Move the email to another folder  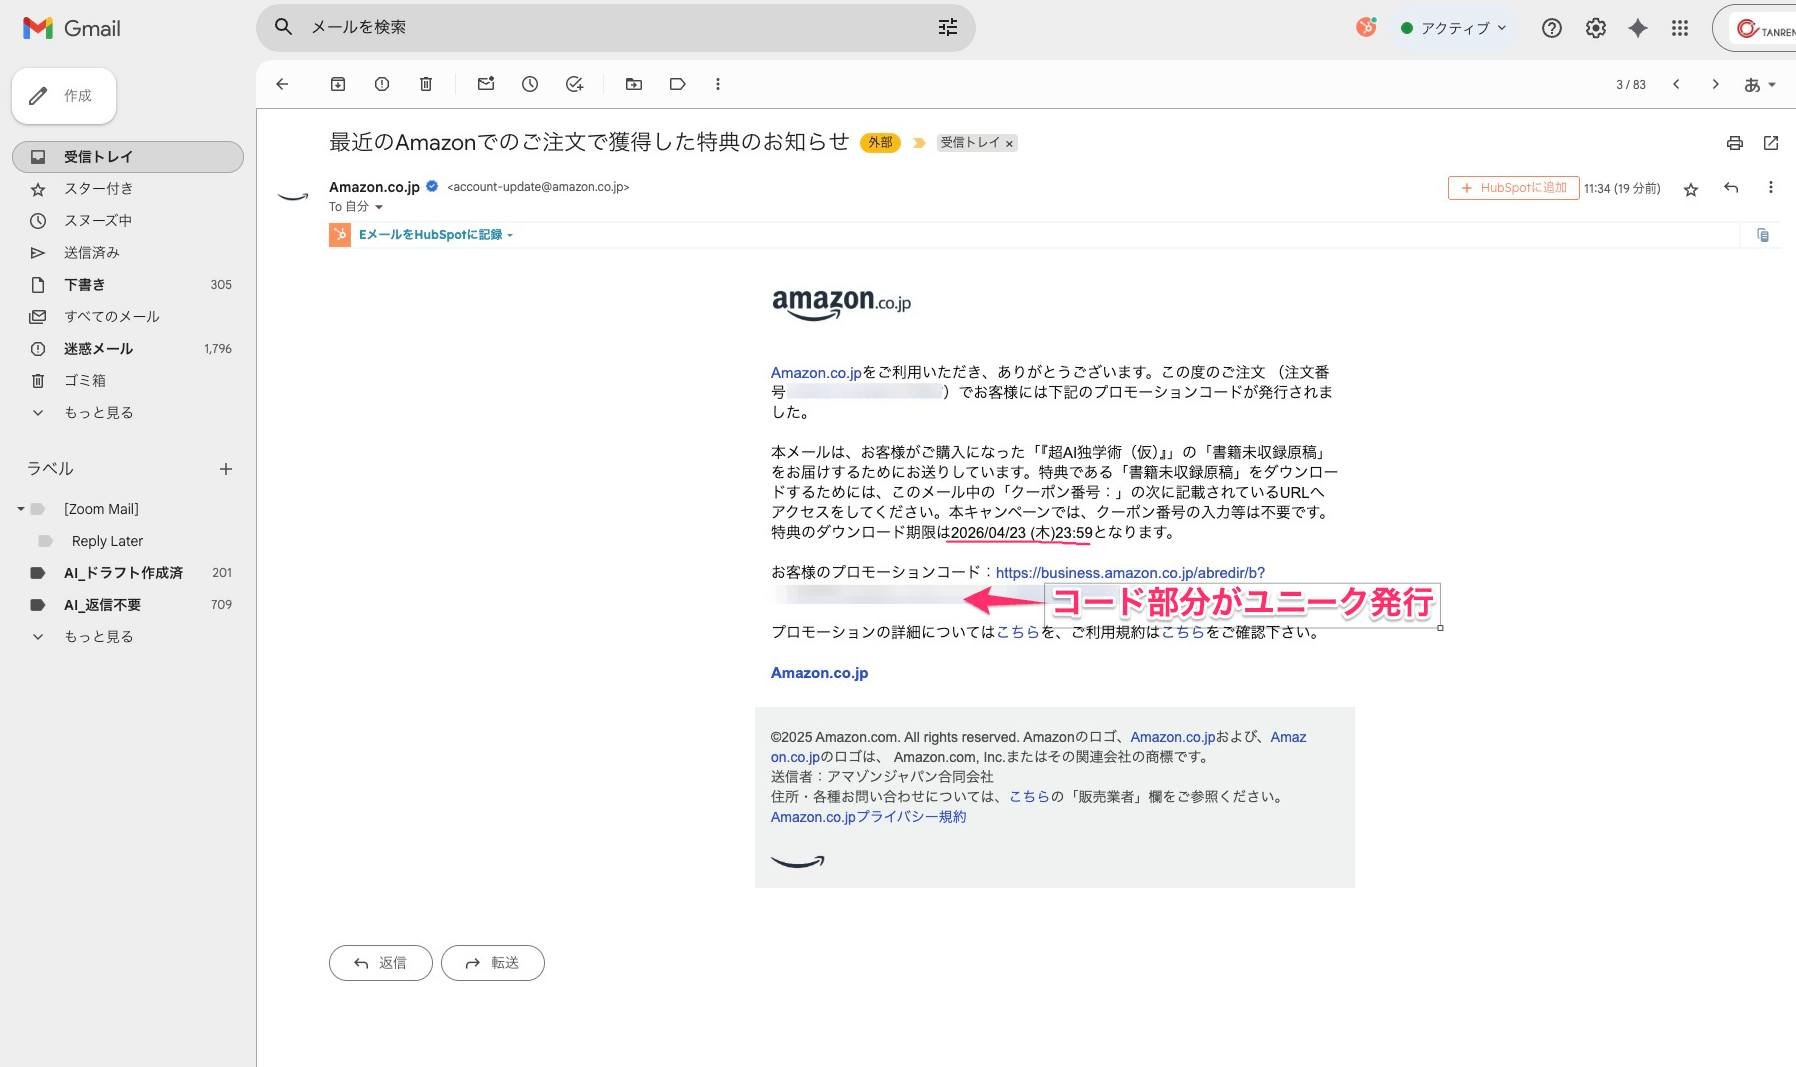633,84
